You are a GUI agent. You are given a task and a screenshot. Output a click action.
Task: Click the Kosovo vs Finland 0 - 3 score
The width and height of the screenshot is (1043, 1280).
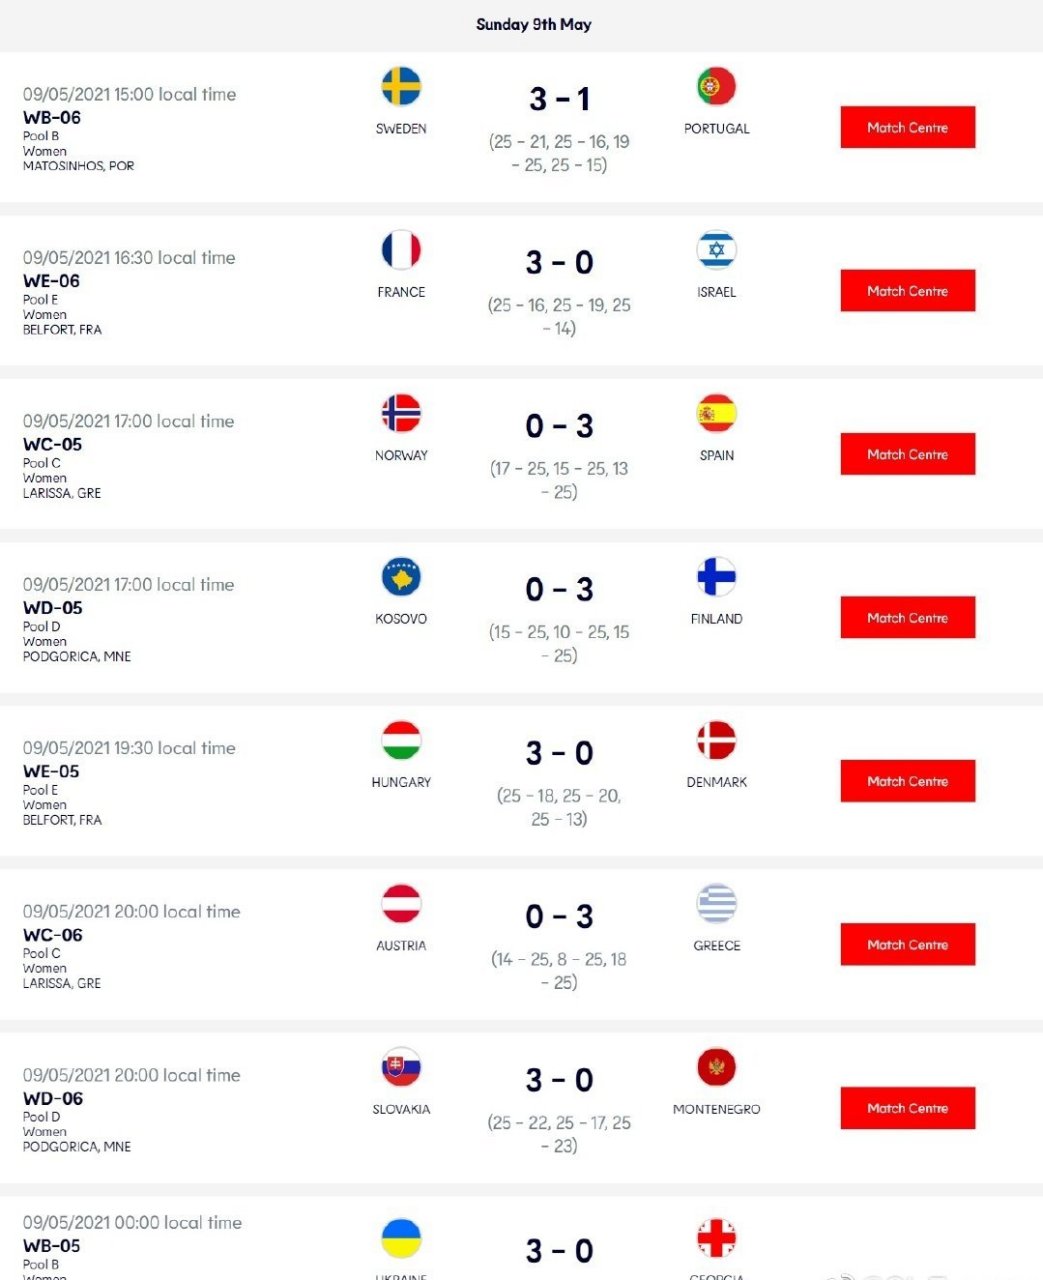[x=559, y=590]
